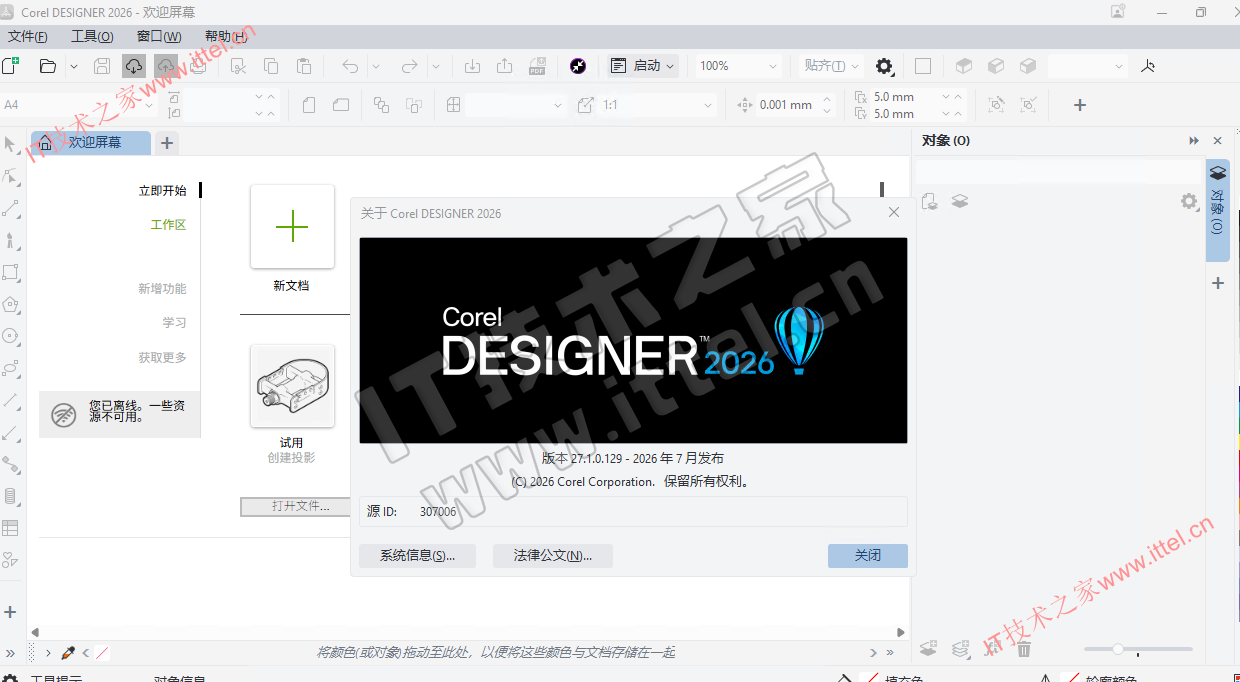Close the About dialog with X
This screenshot has width=1240, height=682.
tap(894, 212)
